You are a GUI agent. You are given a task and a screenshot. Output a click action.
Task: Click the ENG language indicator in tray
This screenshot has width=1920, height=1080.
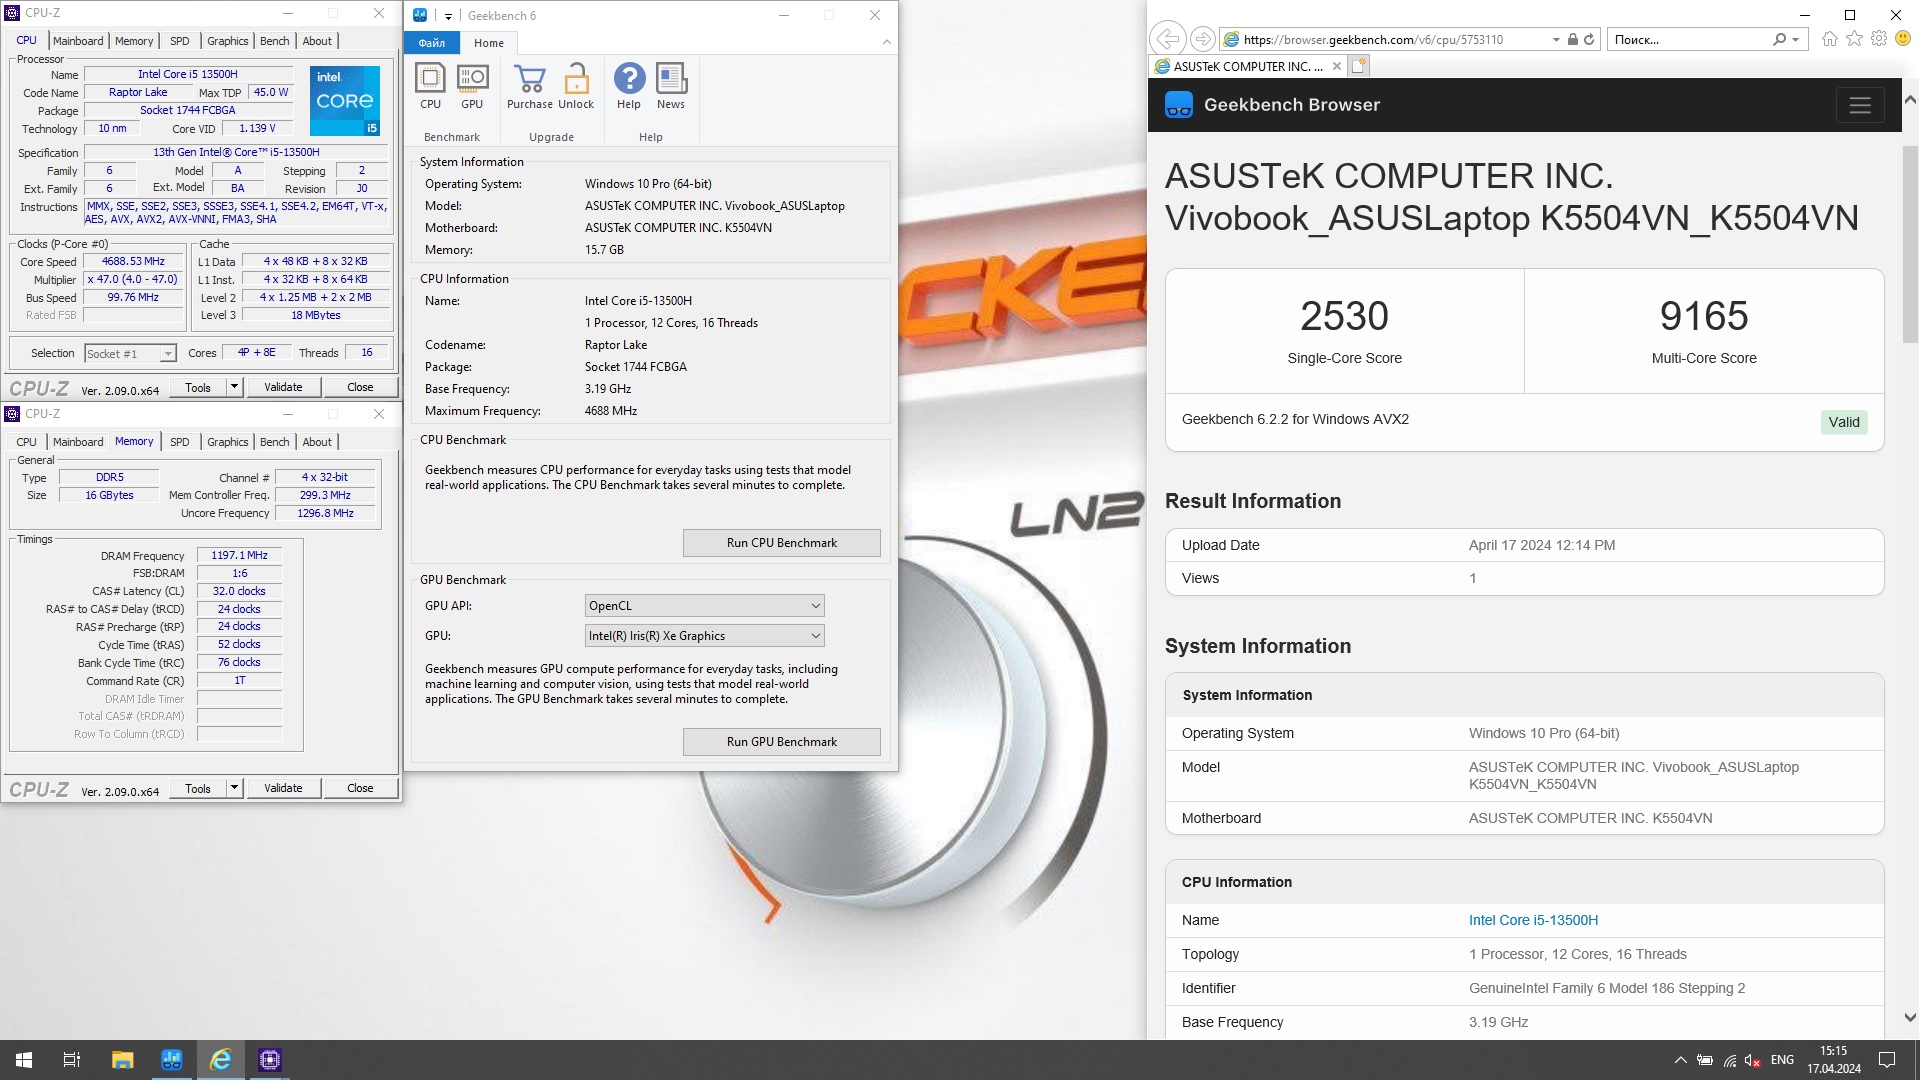1782,1060
